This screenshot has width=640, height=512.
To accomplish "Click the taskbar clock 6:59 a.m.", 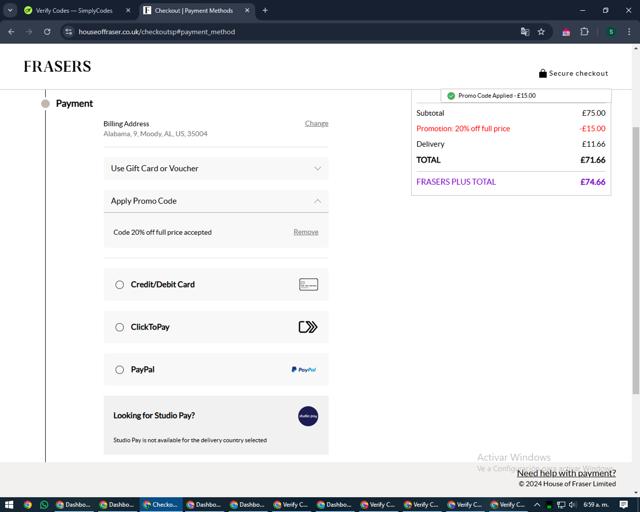I will point(596,505).
